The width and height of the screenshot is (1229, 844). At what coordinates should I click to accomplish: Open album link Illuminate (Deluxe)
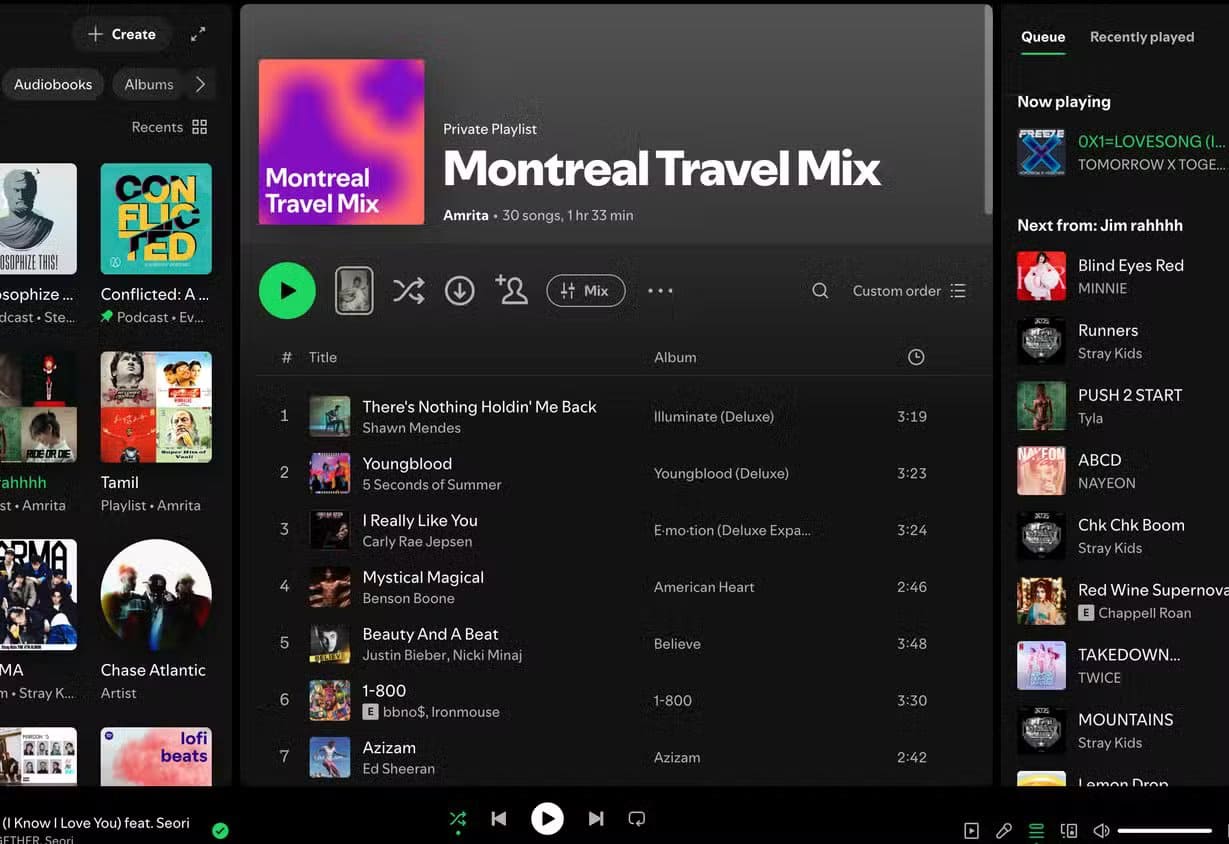click(x=713, y=417)
